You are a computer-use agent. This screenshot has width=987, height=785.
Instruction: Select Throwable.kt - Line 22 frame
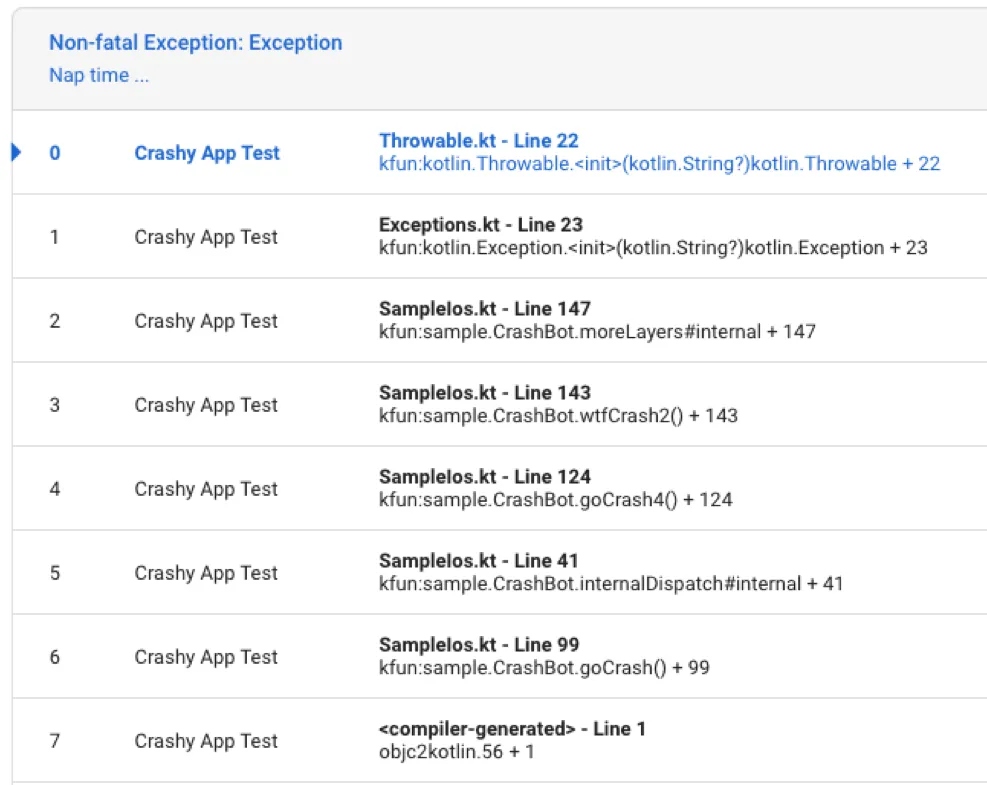pyautogui.click(x=500, y=152)
